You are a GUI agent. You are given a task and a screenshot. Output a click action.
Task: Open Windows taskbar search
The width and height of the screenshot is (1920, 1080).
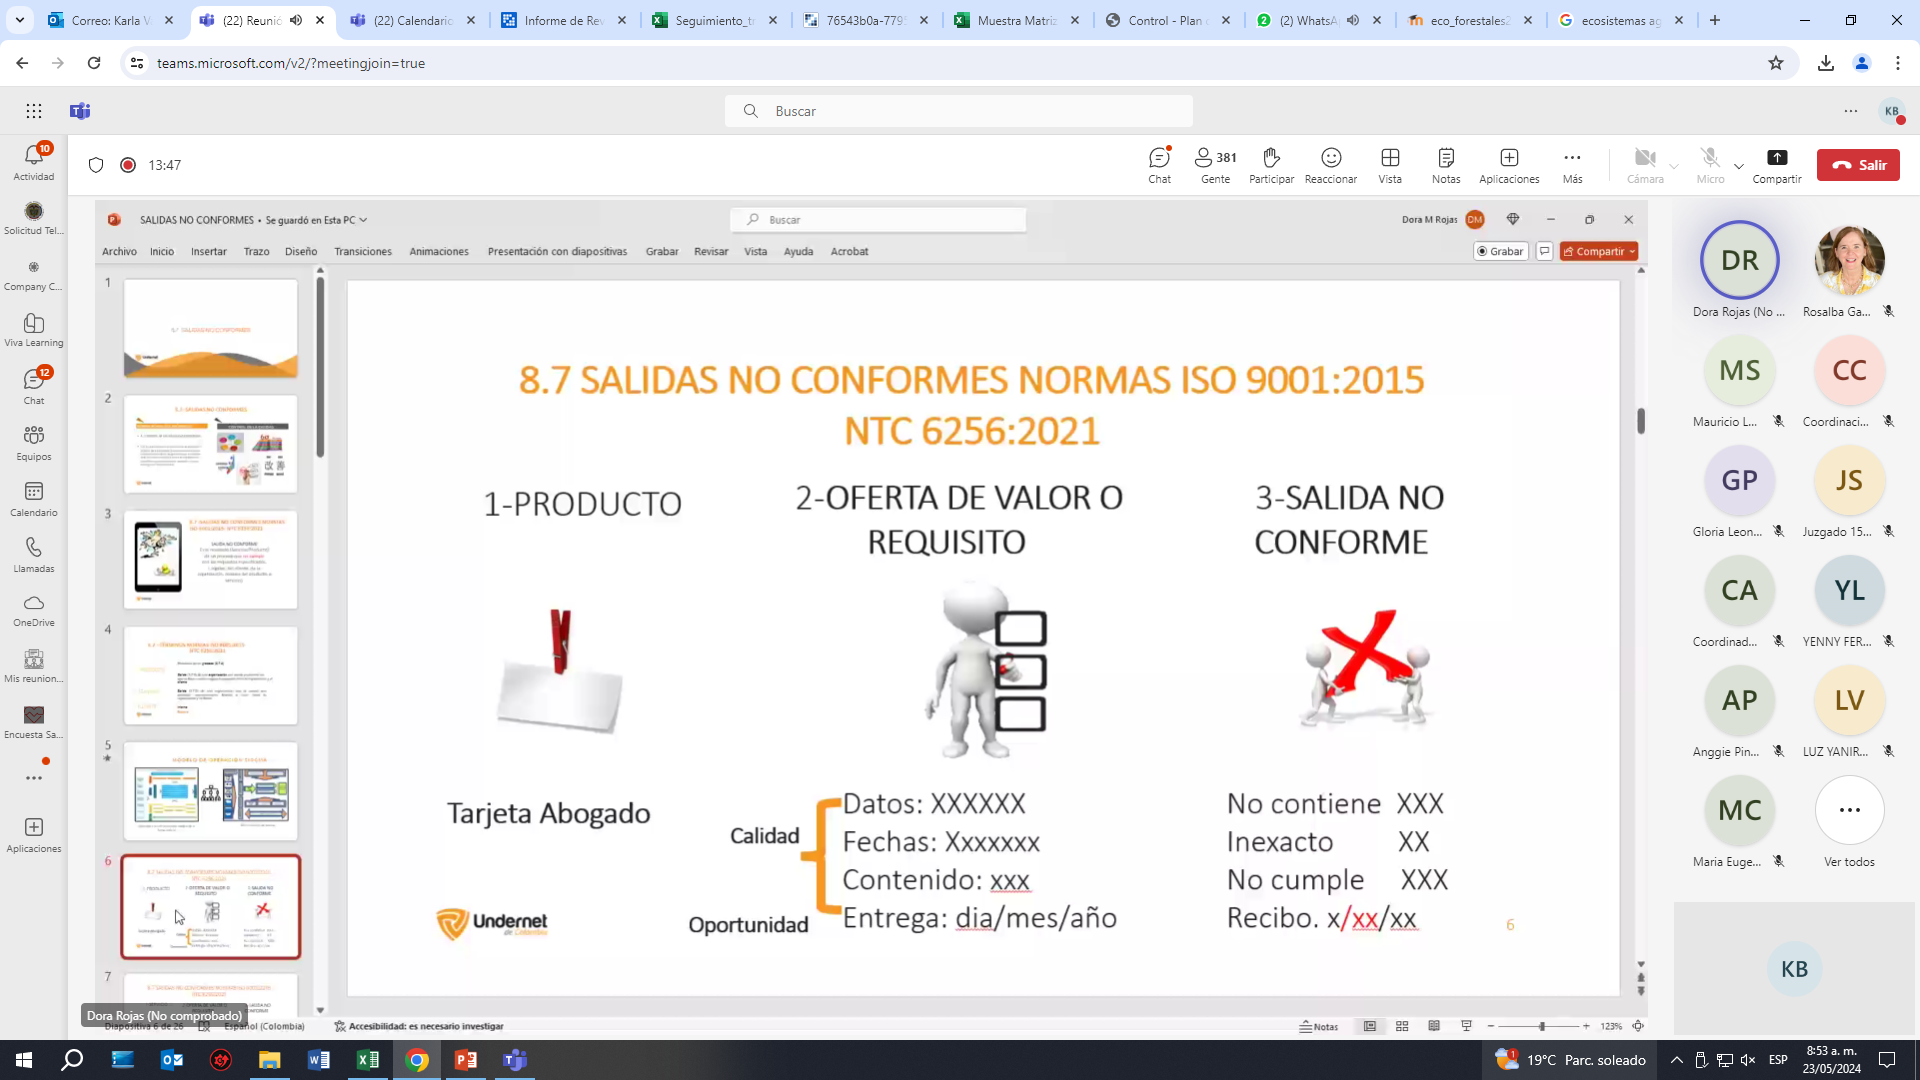click(x=73, y=1060)
